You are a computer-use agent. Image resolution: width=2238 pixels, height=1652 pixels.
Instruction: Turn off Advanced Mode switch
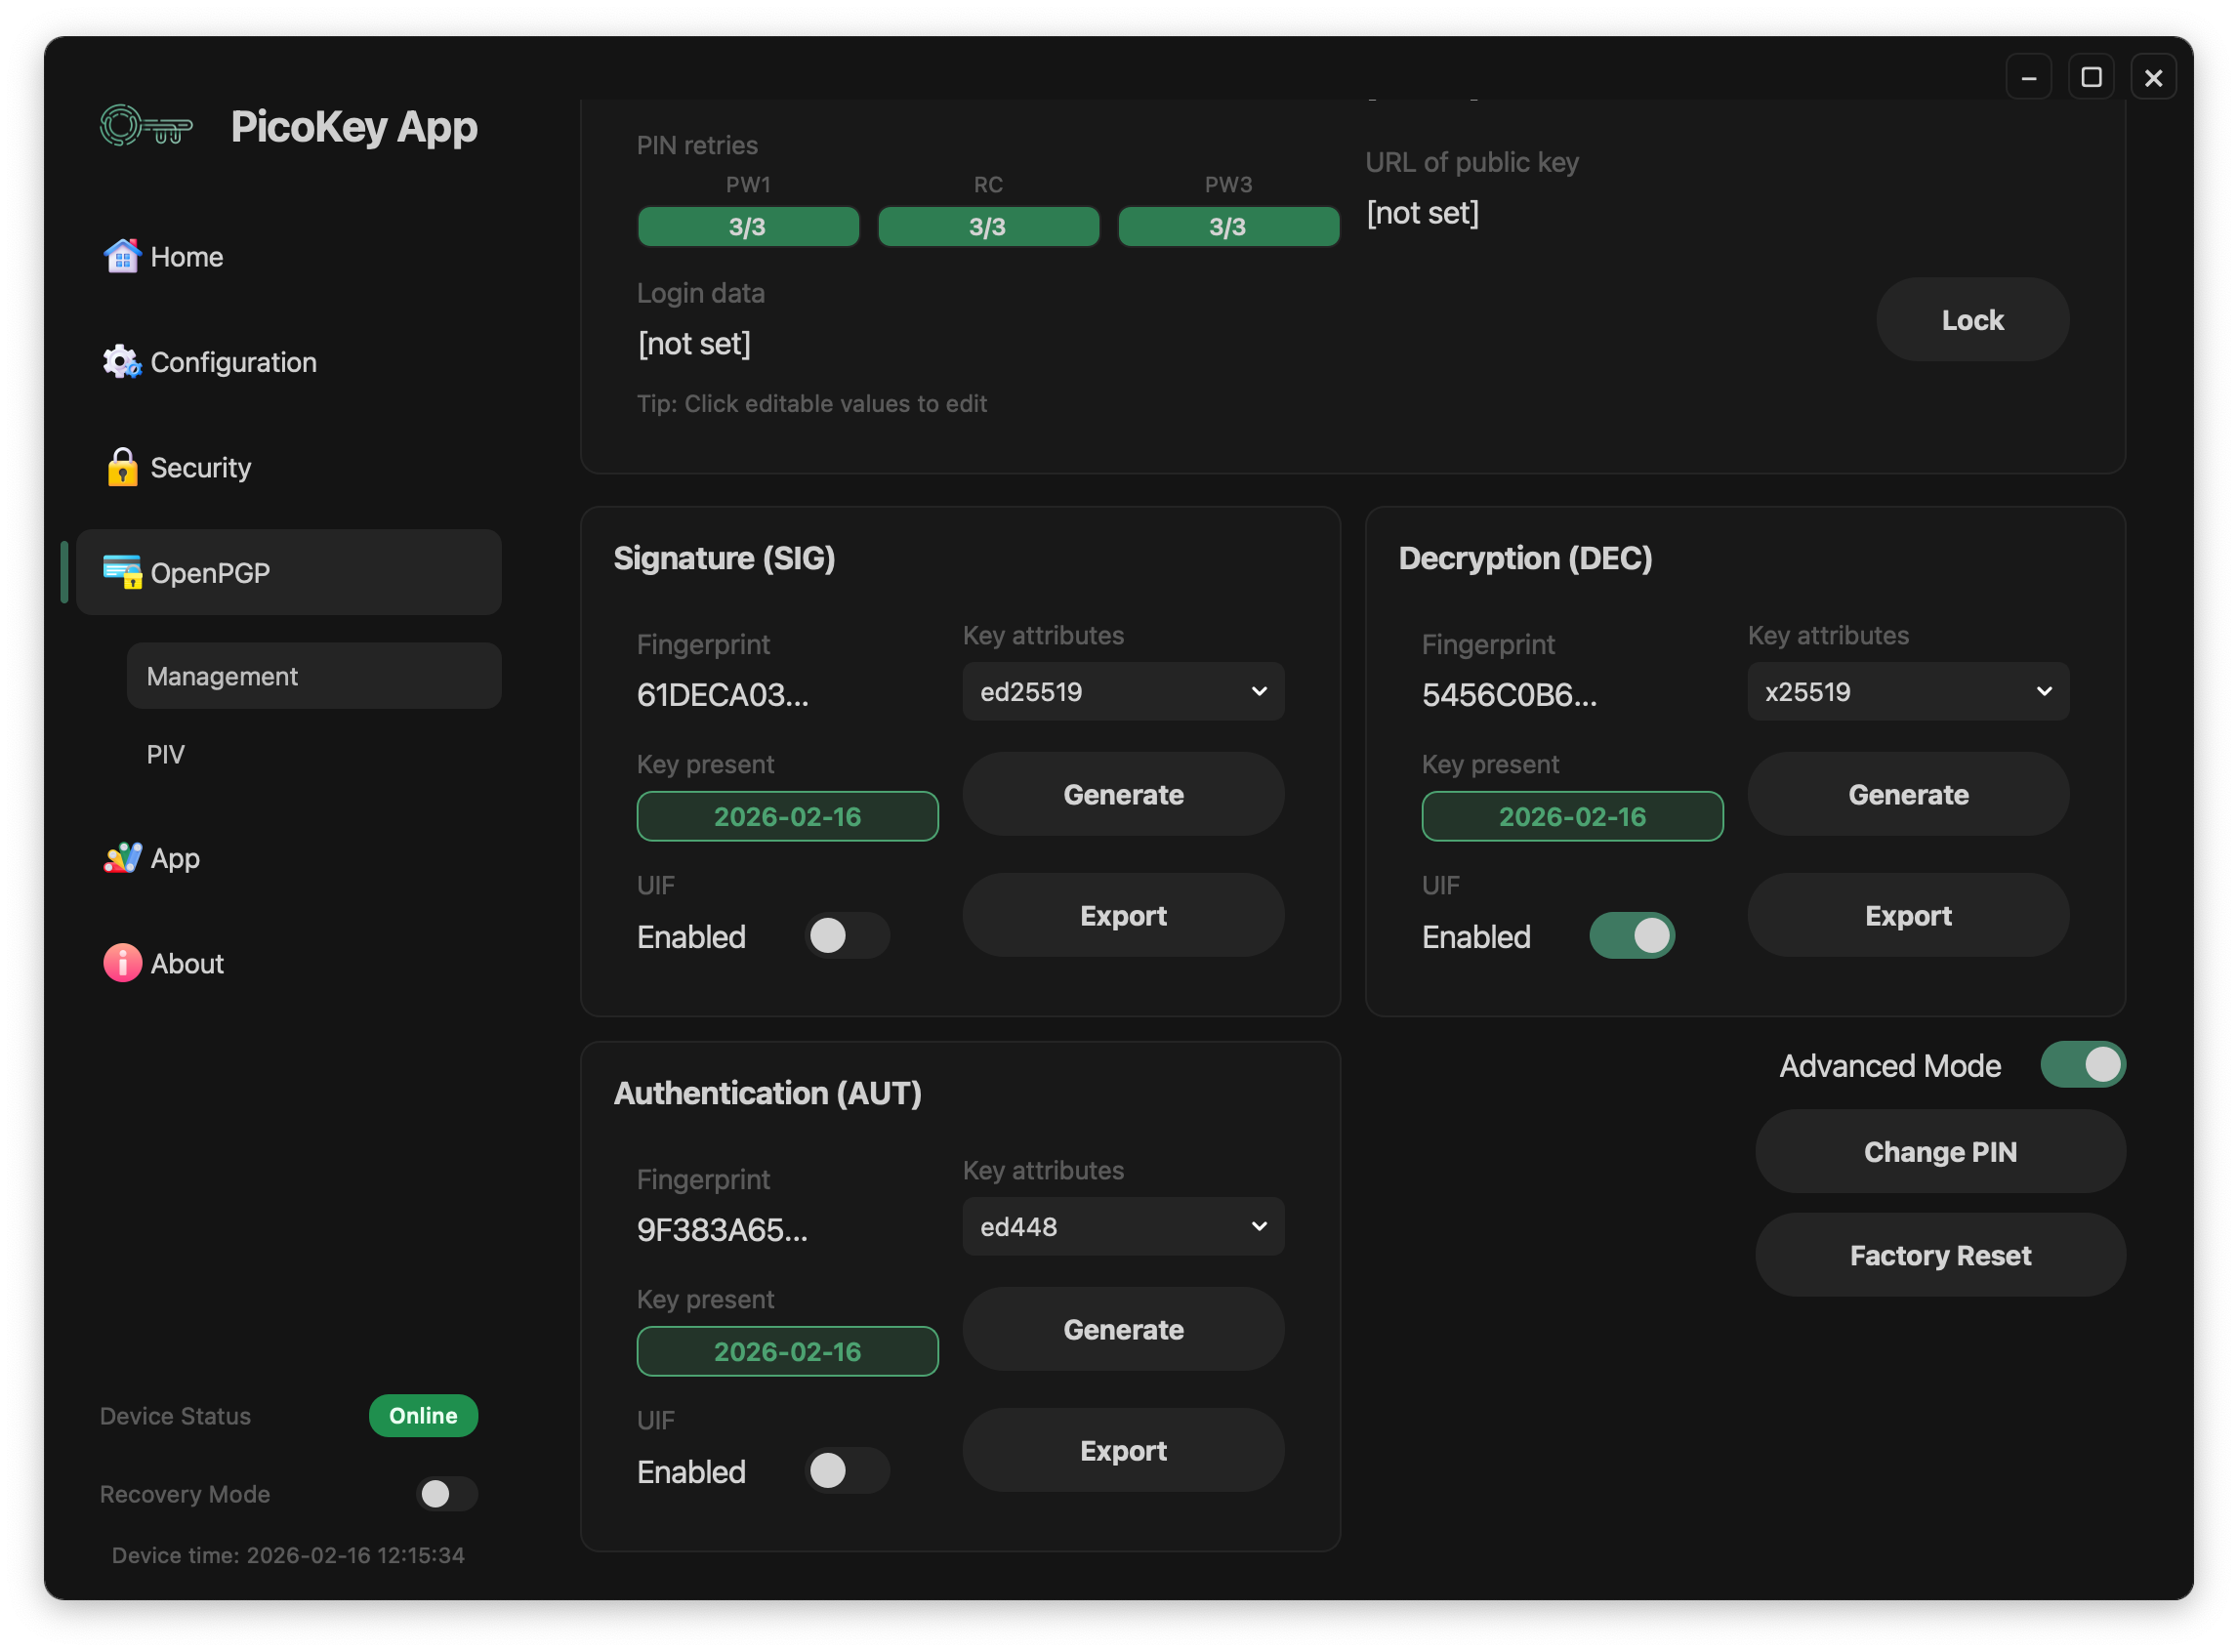2082,1065
